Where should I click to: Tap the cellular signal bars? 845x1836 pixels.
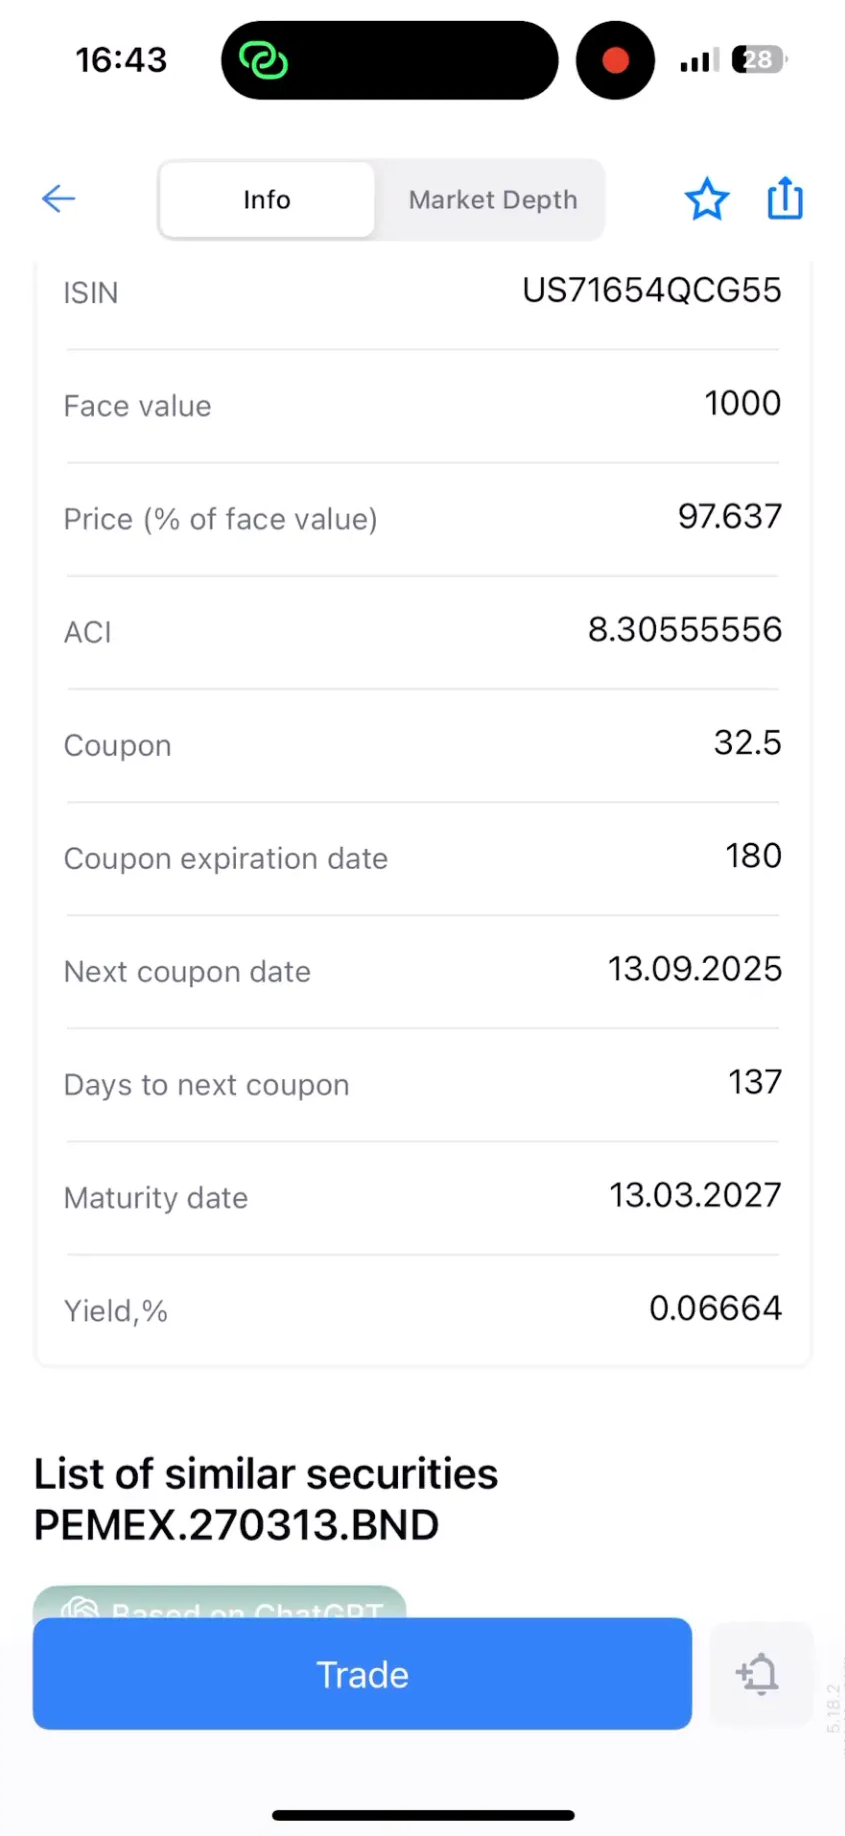click(698, 62)
